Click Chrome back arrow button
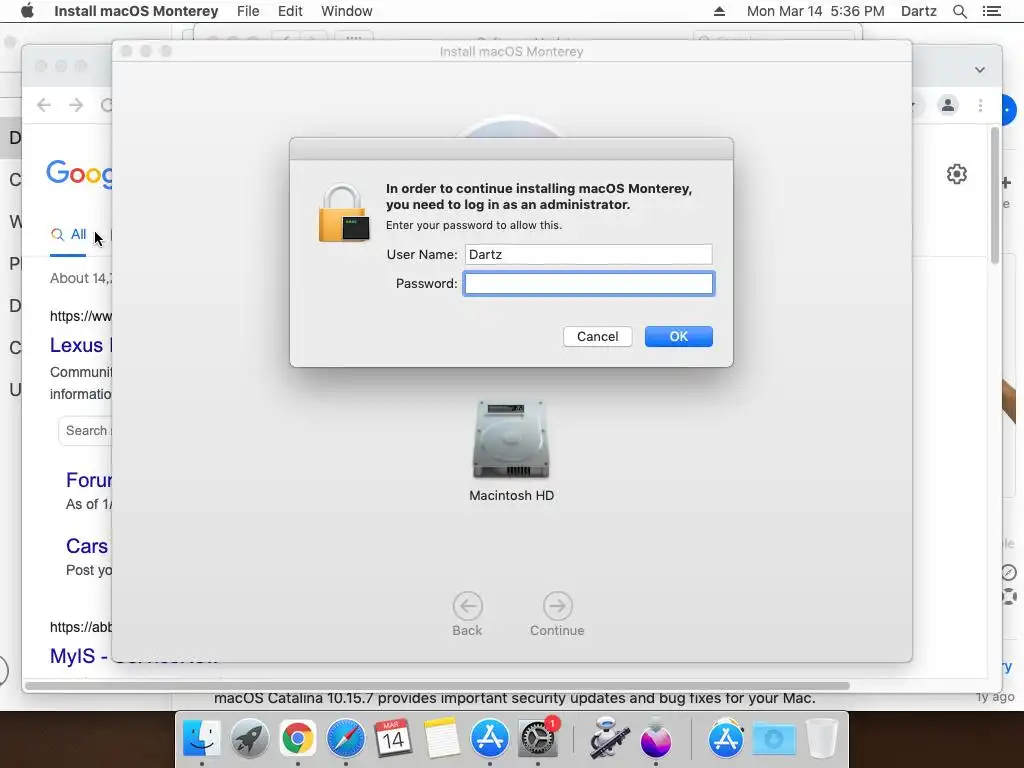This screenshot has height=768, width=1024. [x=44, y=105]
